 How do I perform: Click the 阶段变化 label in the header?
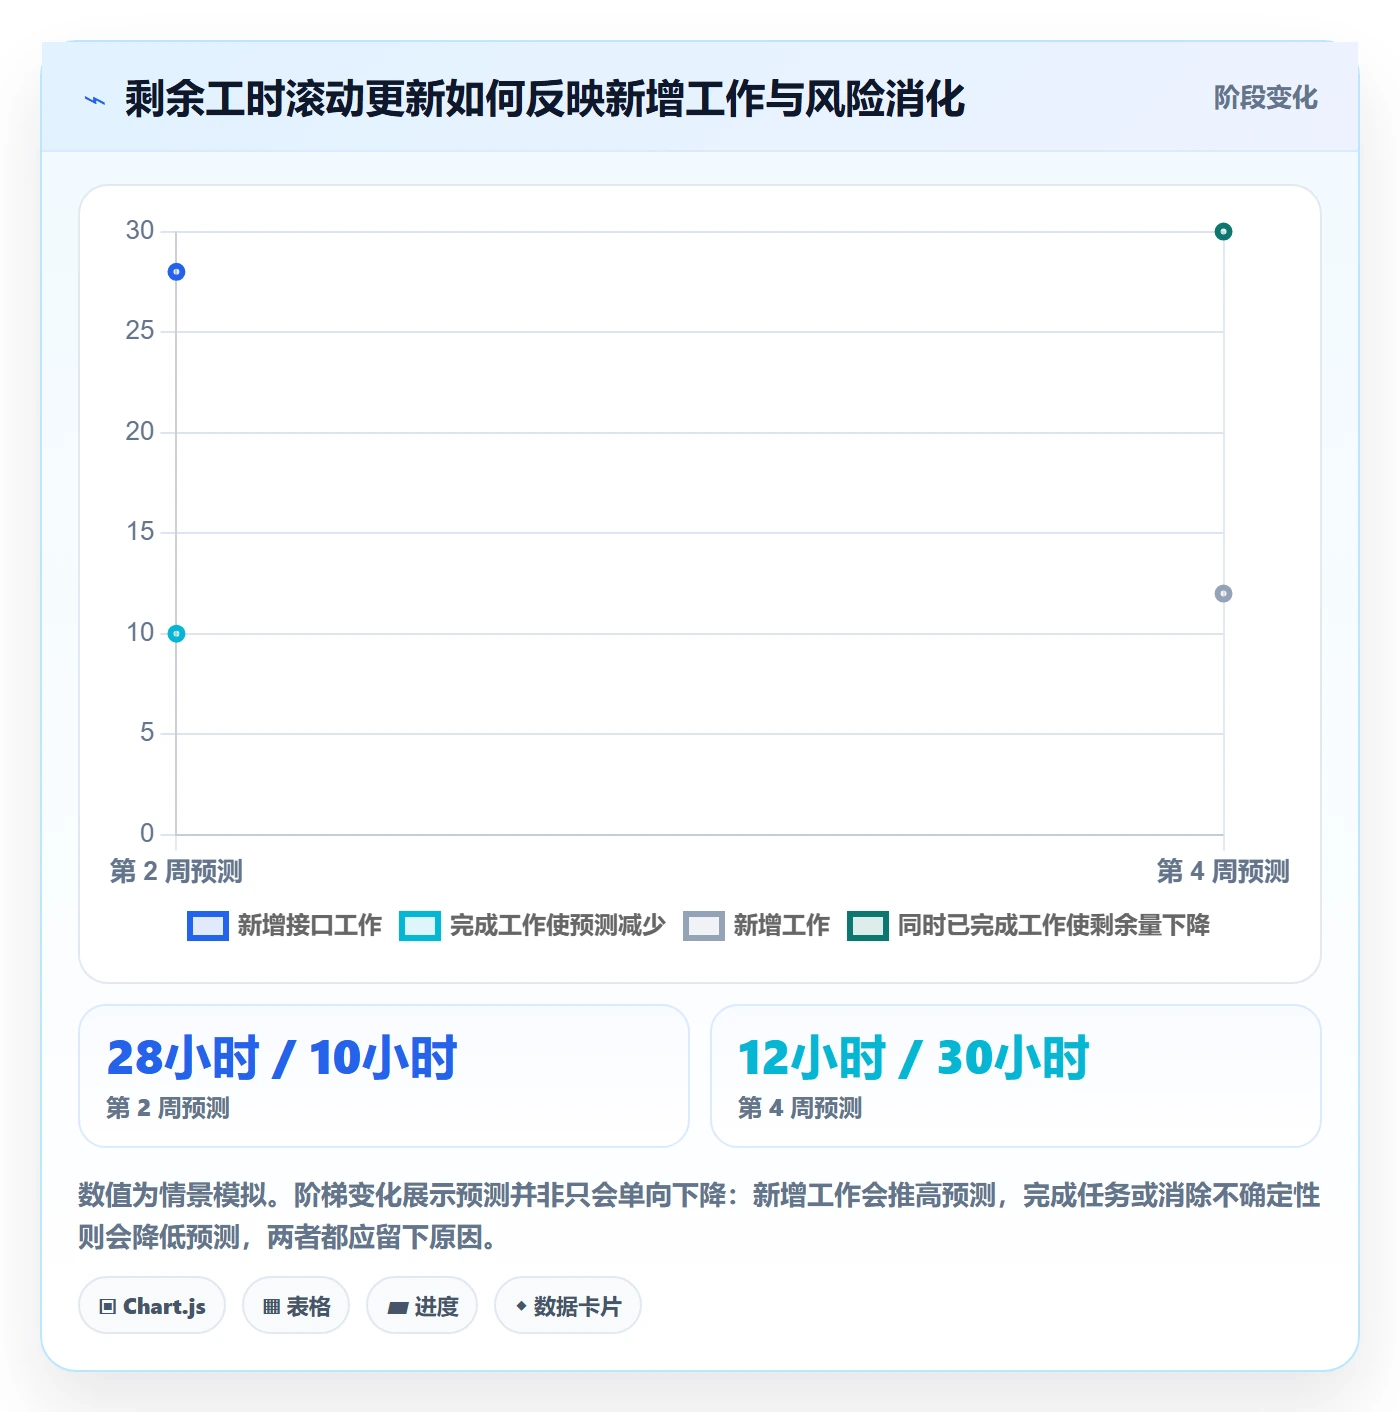pos(1265,98)
